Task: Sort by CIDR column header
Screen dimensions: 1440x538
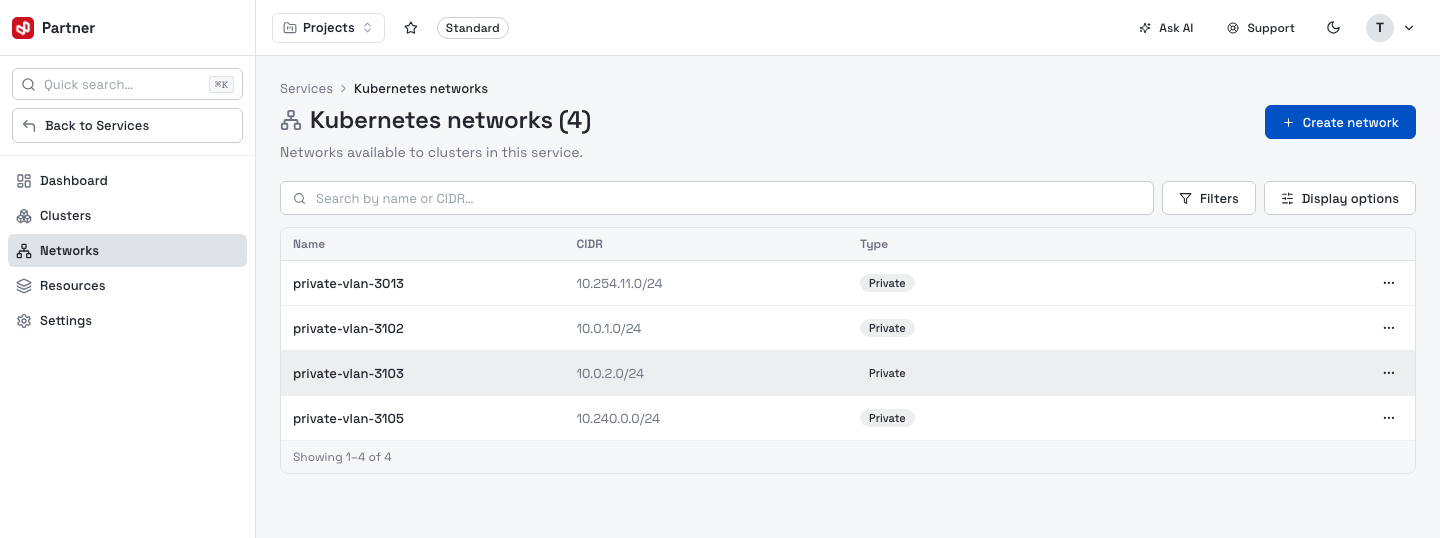Action: [590, 244]
